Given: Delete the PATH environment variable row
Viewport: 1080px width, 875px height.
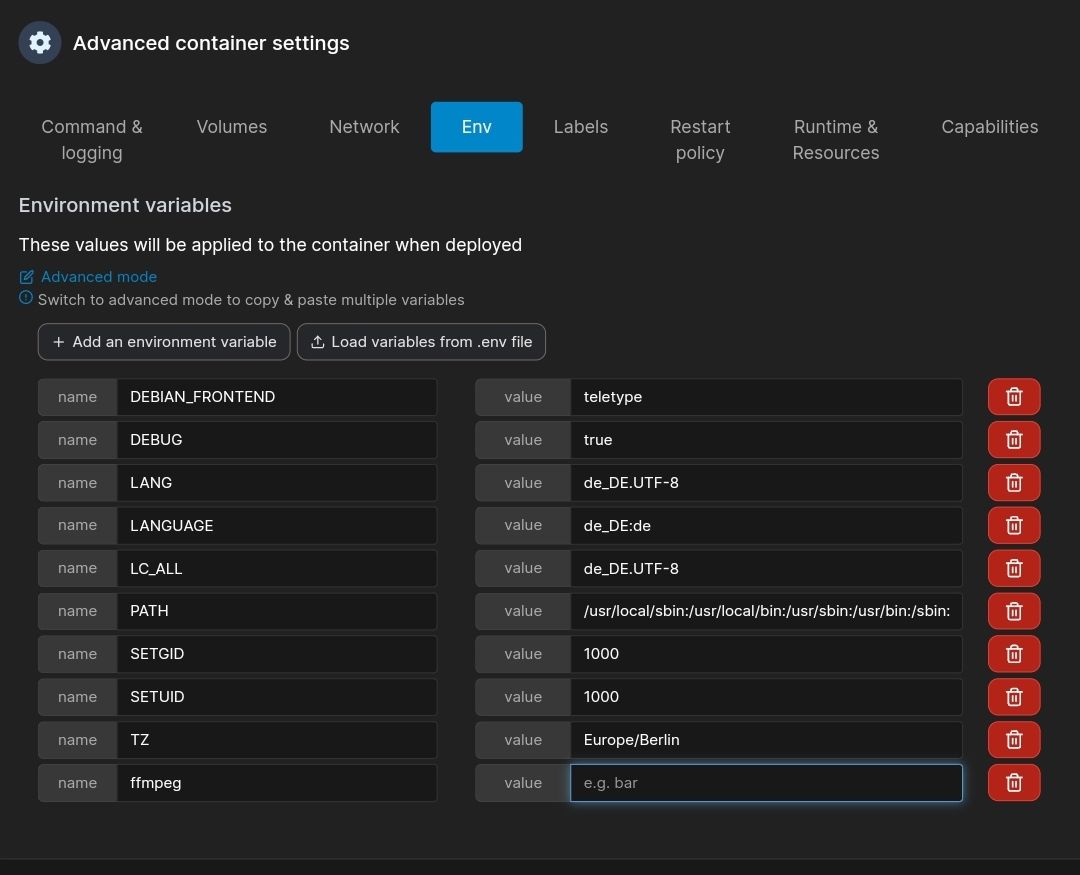Looking at the screenshot, I should point(1013,611).
